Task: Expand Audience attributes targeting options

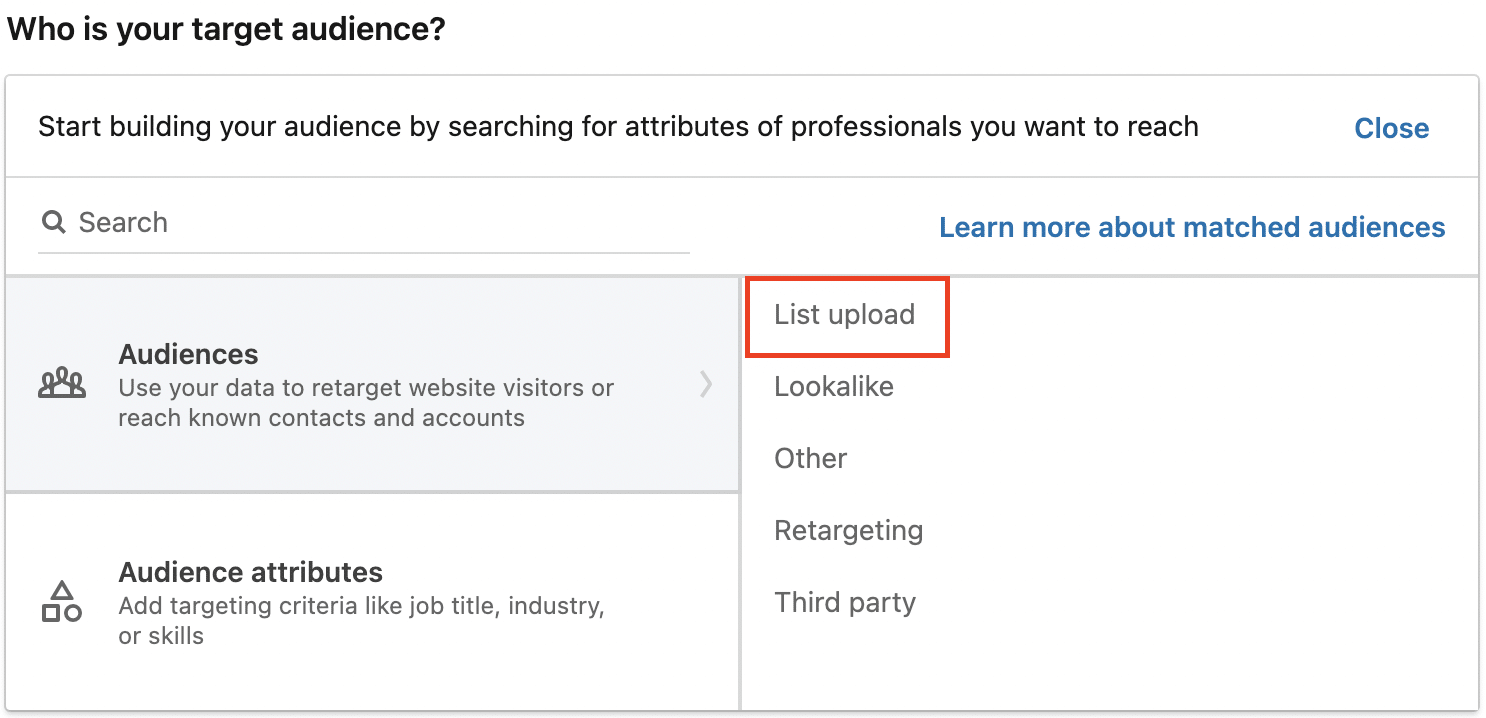Action: [x=370, y=600]
